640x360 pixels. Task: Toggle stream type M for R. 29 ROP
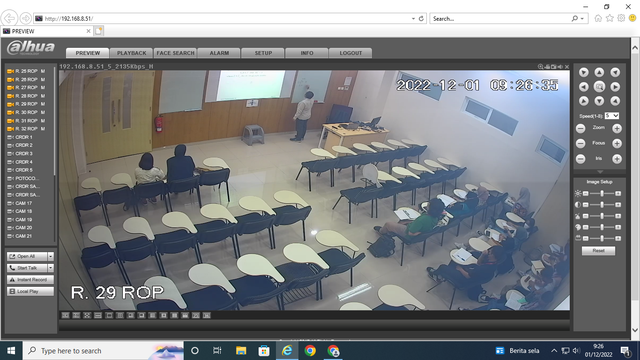point(43,104)
